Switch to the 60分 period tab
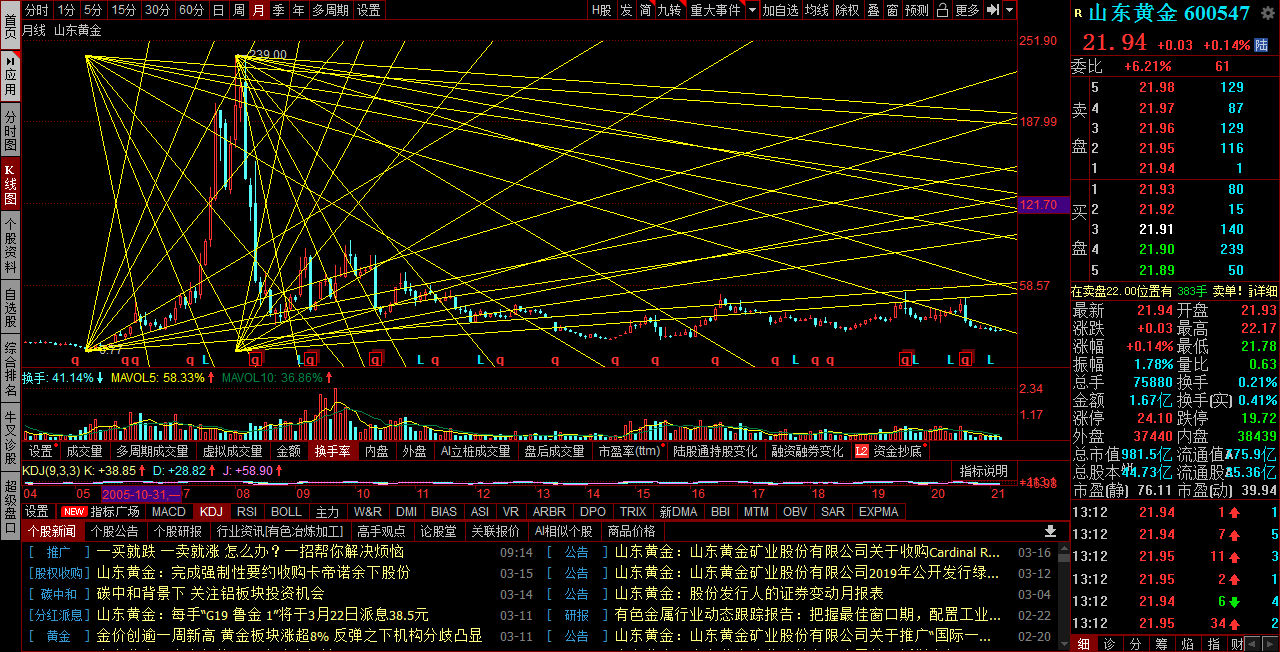Image resolution: width=1280 pixels, height=652 pixels. [190, 10]
